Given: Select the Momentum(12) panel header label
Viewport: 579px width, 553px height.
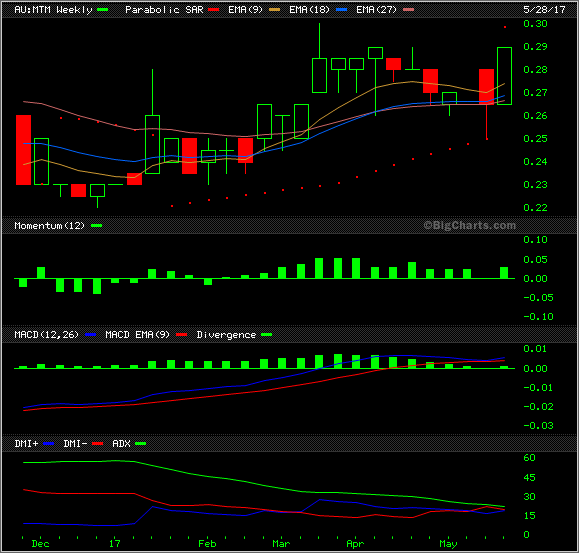Looking at the screenshot, I should (x=49, y=226).
